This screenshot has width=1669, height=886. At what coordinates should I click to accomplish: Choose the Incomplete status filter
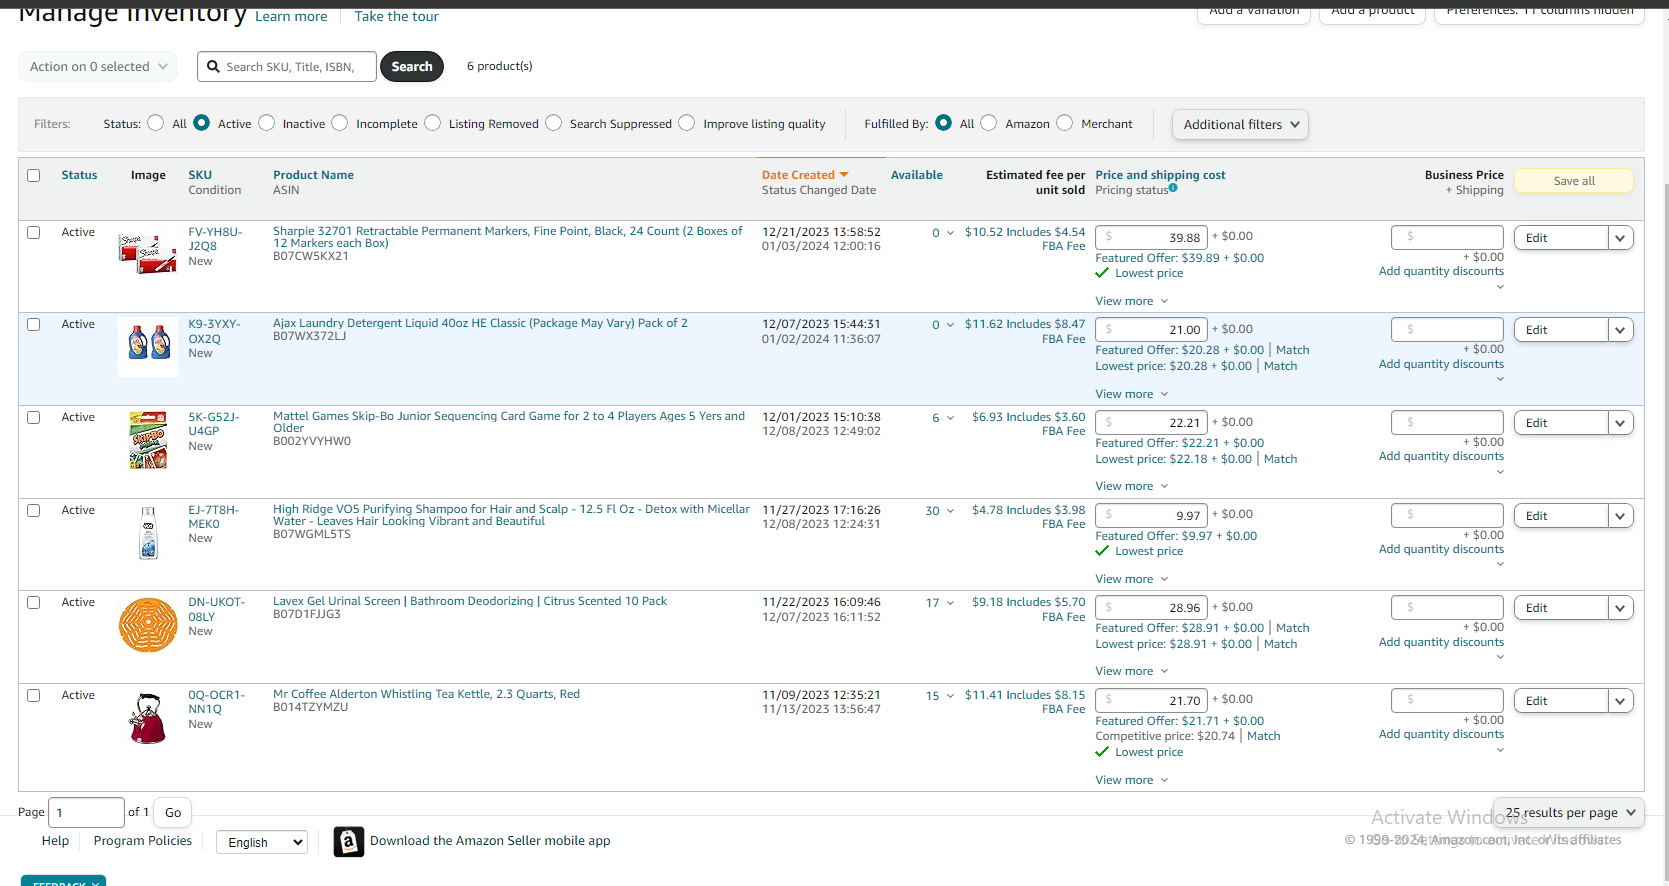340,123
